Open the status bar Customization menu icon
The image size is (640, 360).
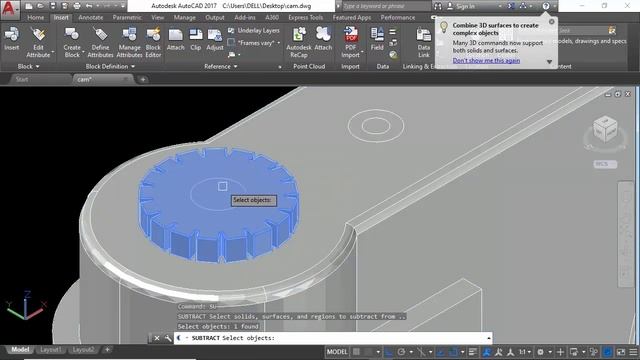[x=633, y=352]
